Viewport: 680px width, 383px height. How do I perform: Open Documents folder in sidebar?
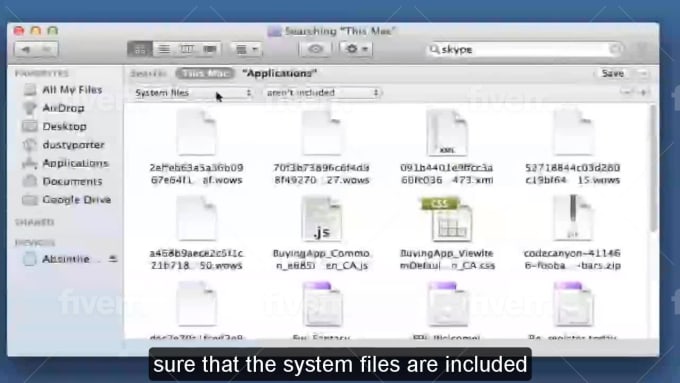pos(62,181)
